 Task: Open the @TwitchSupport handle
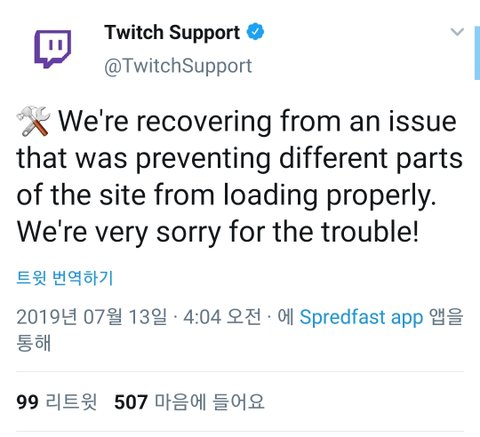point(178,66)
